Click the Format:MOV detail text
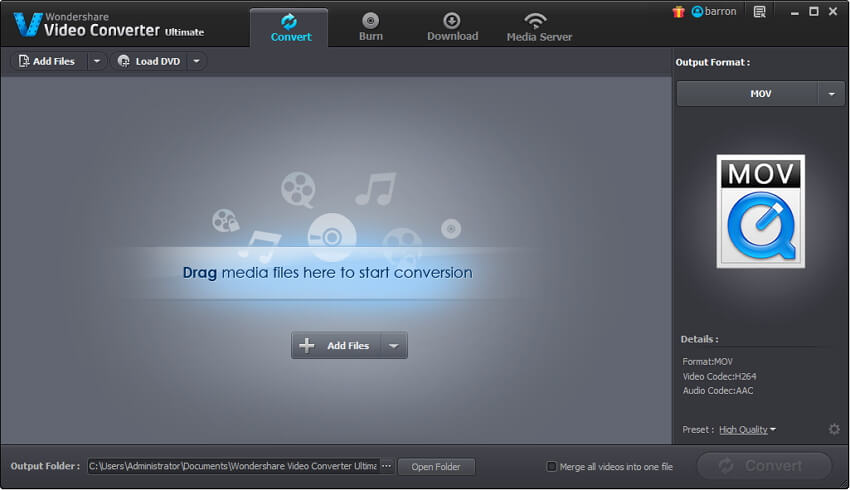 pyautogui.click(x=707, y=362)
